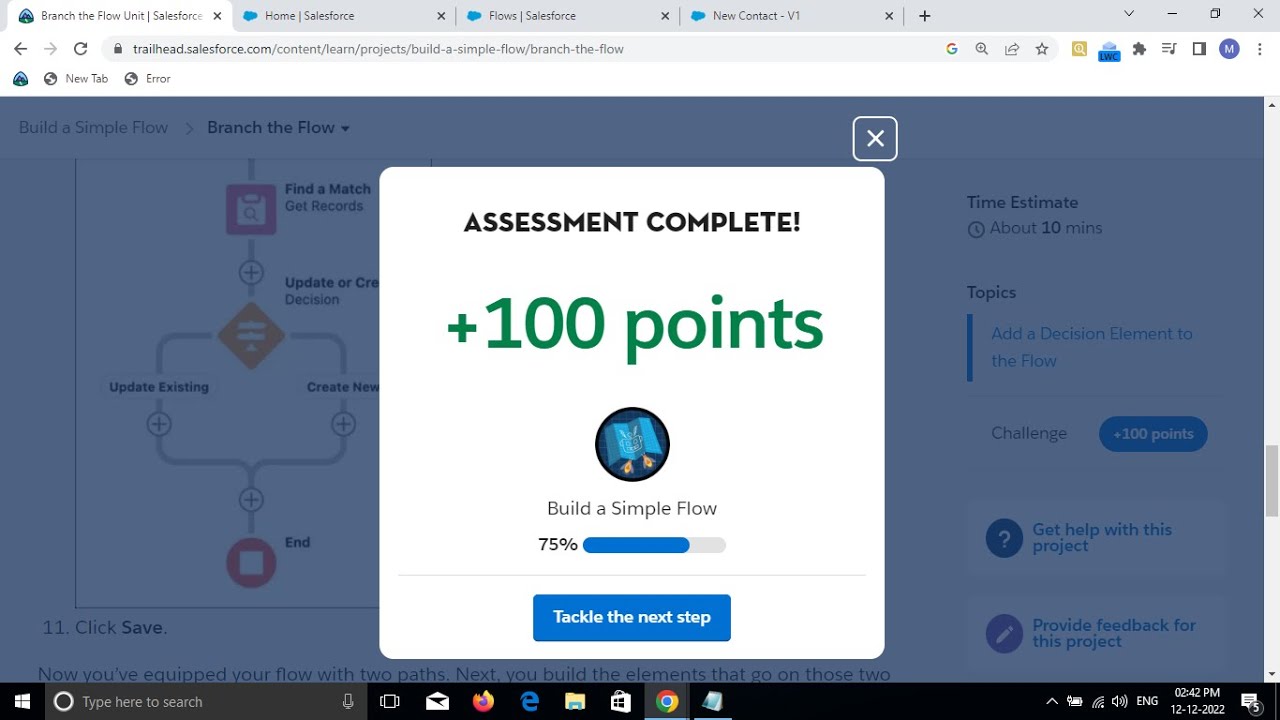This screenshot has height=720, width=1280.
Task: Click the 75% progress bar
Action: click(x=654, y=545)
